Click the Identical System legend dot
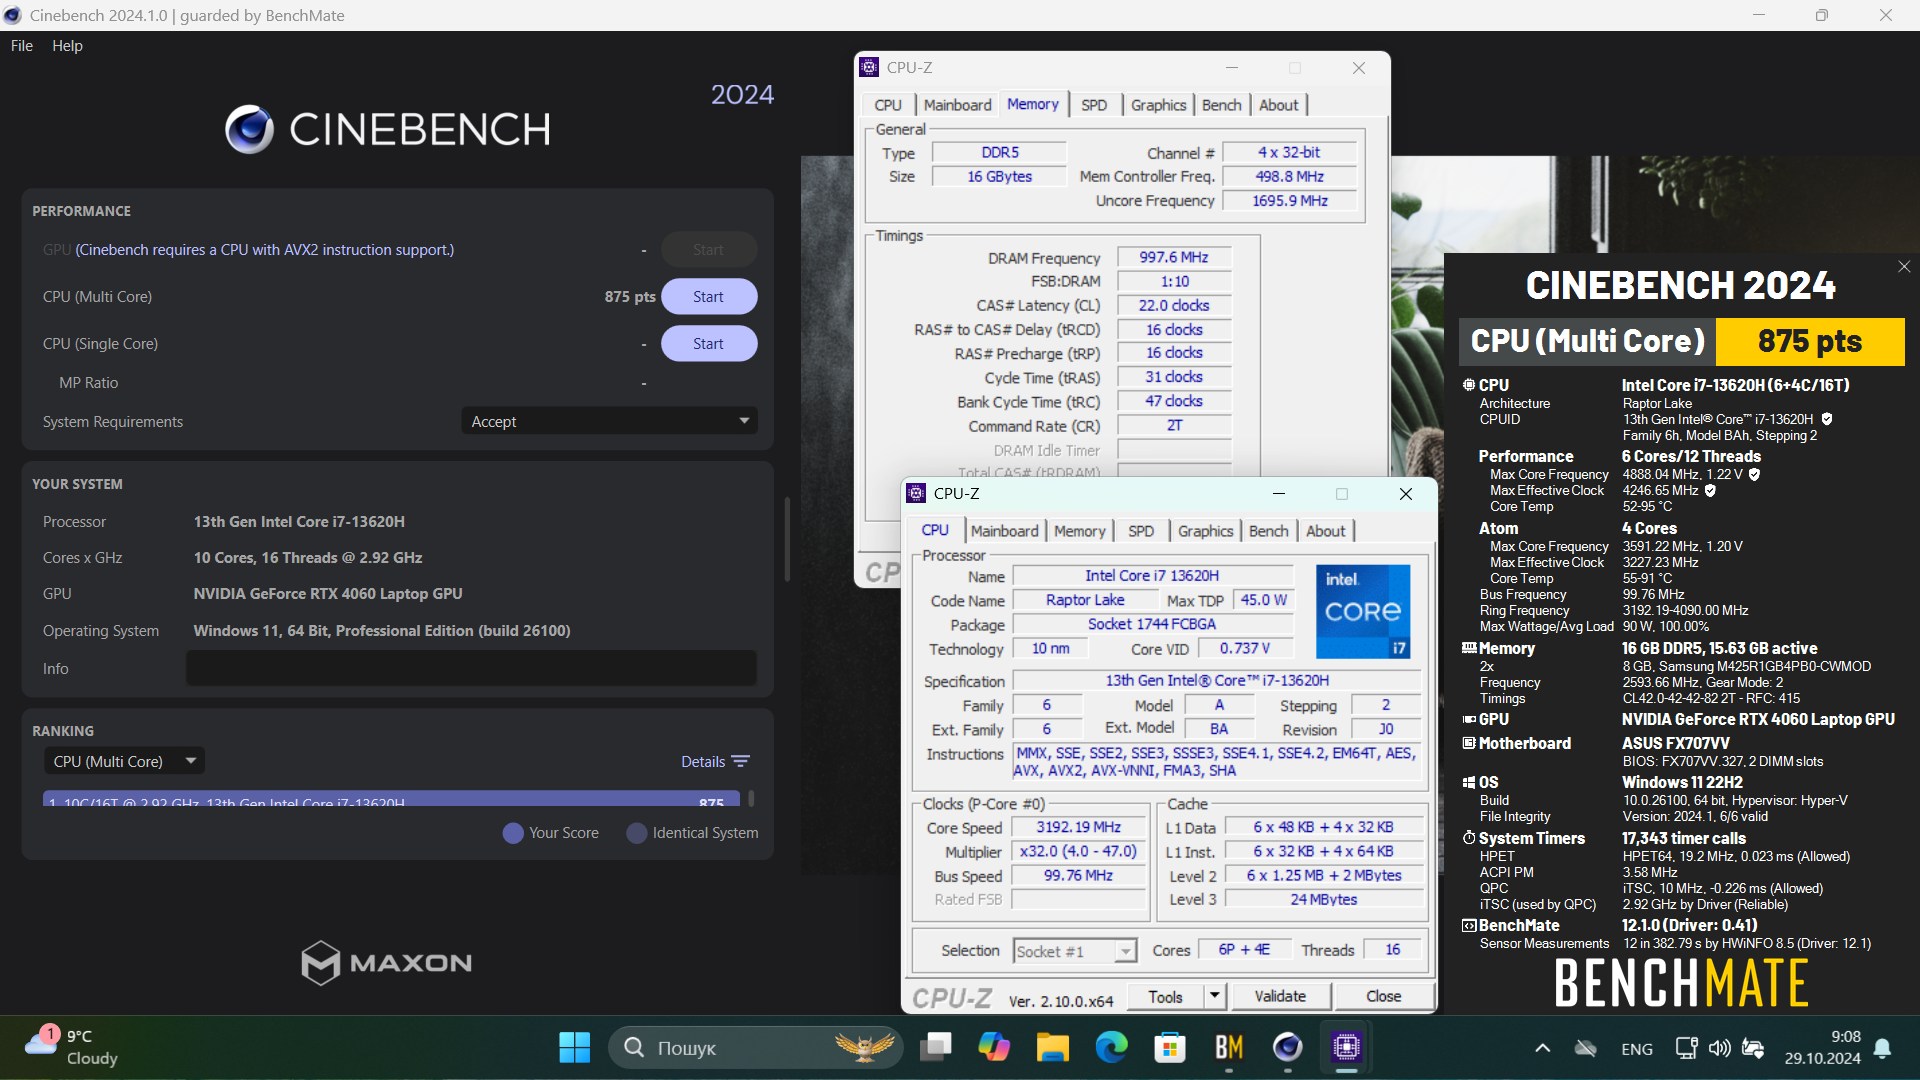 (x=636, y=833)
